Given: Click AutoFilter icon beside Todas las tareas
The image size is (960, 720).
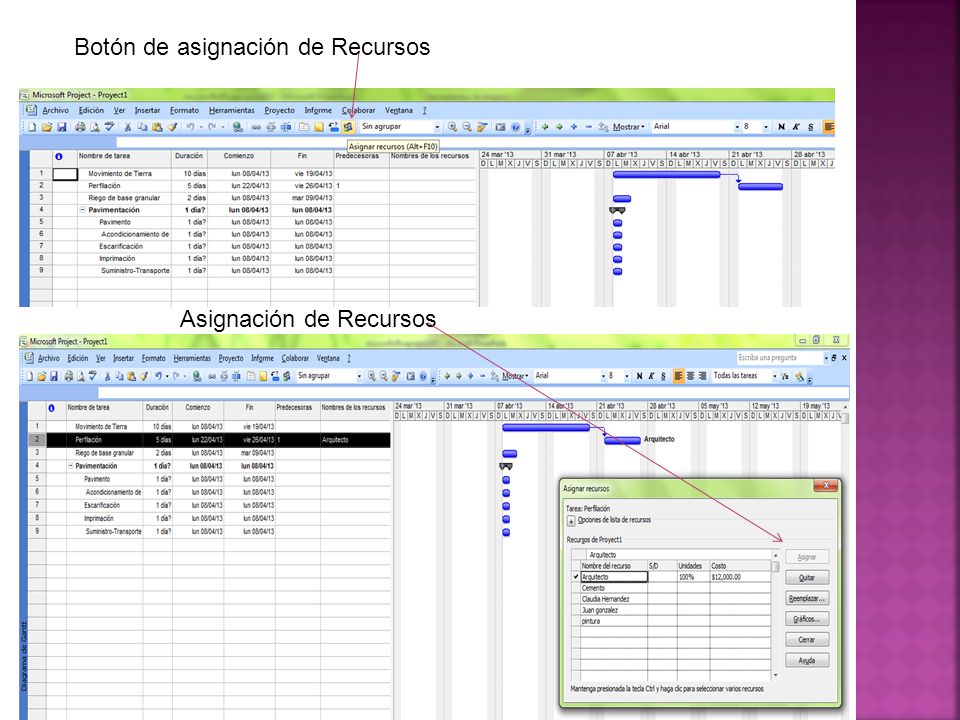Looking at the screenshot, I should pyautogui.click(x=784, y=376).
